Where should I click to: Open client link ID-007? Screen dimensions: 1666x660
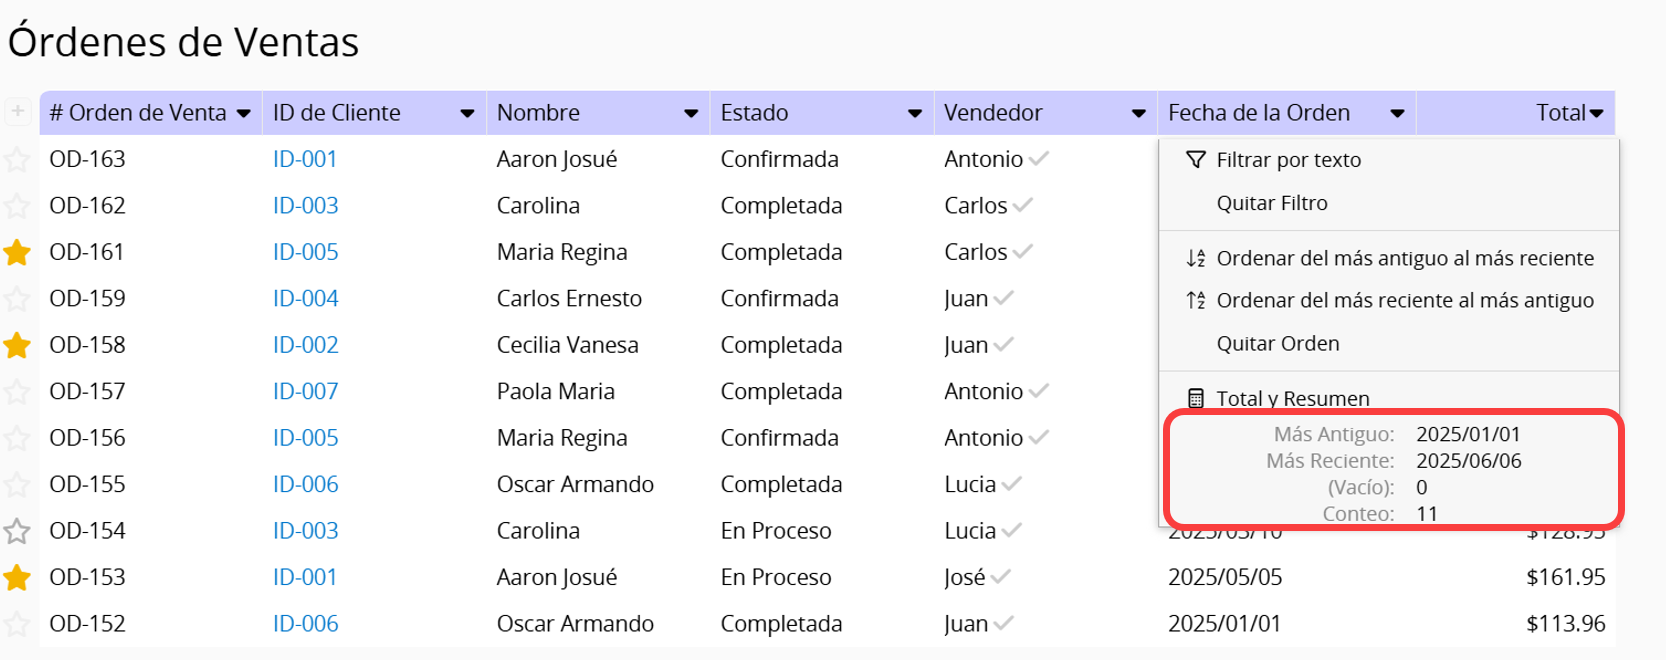click(x=305, y=392)
